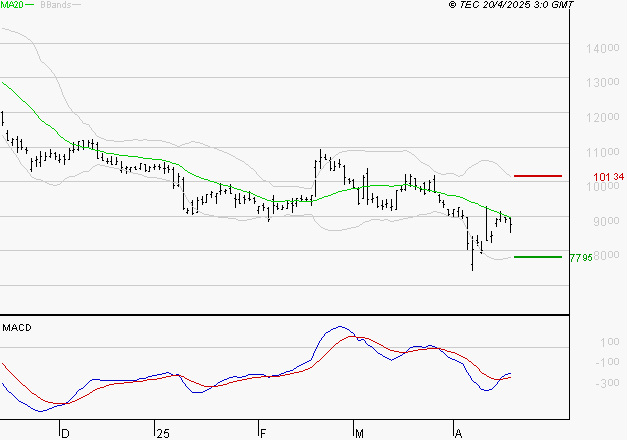Click the MA20 legend label
The image size is (627, 440).
coord(12,5)
